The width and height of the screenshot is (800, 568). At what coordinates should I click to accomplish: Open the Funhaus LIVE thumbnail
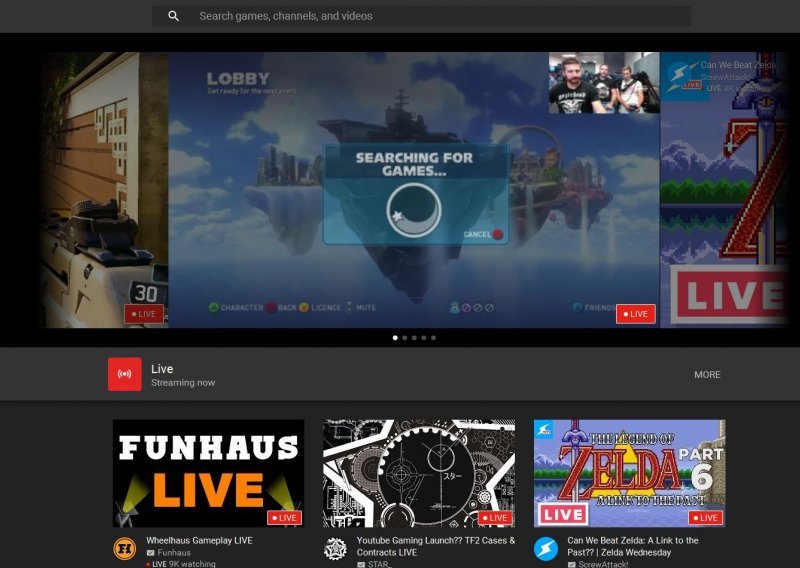[x=208, y=473]
